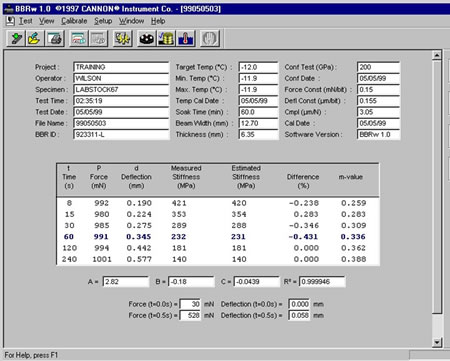Click the document icon left of Test menu
The height and width of the screenshot is (361, 450).
click(x=10, y=21)
